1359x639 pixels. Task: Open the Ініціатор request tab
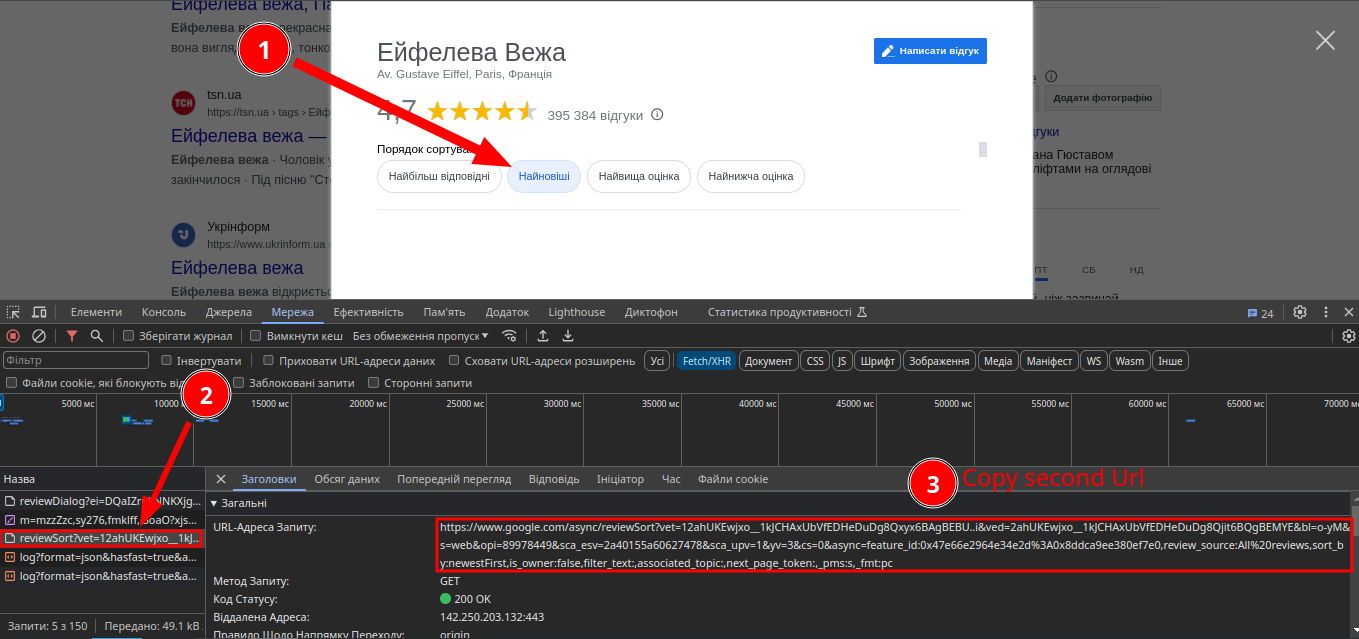click(620, 479)
